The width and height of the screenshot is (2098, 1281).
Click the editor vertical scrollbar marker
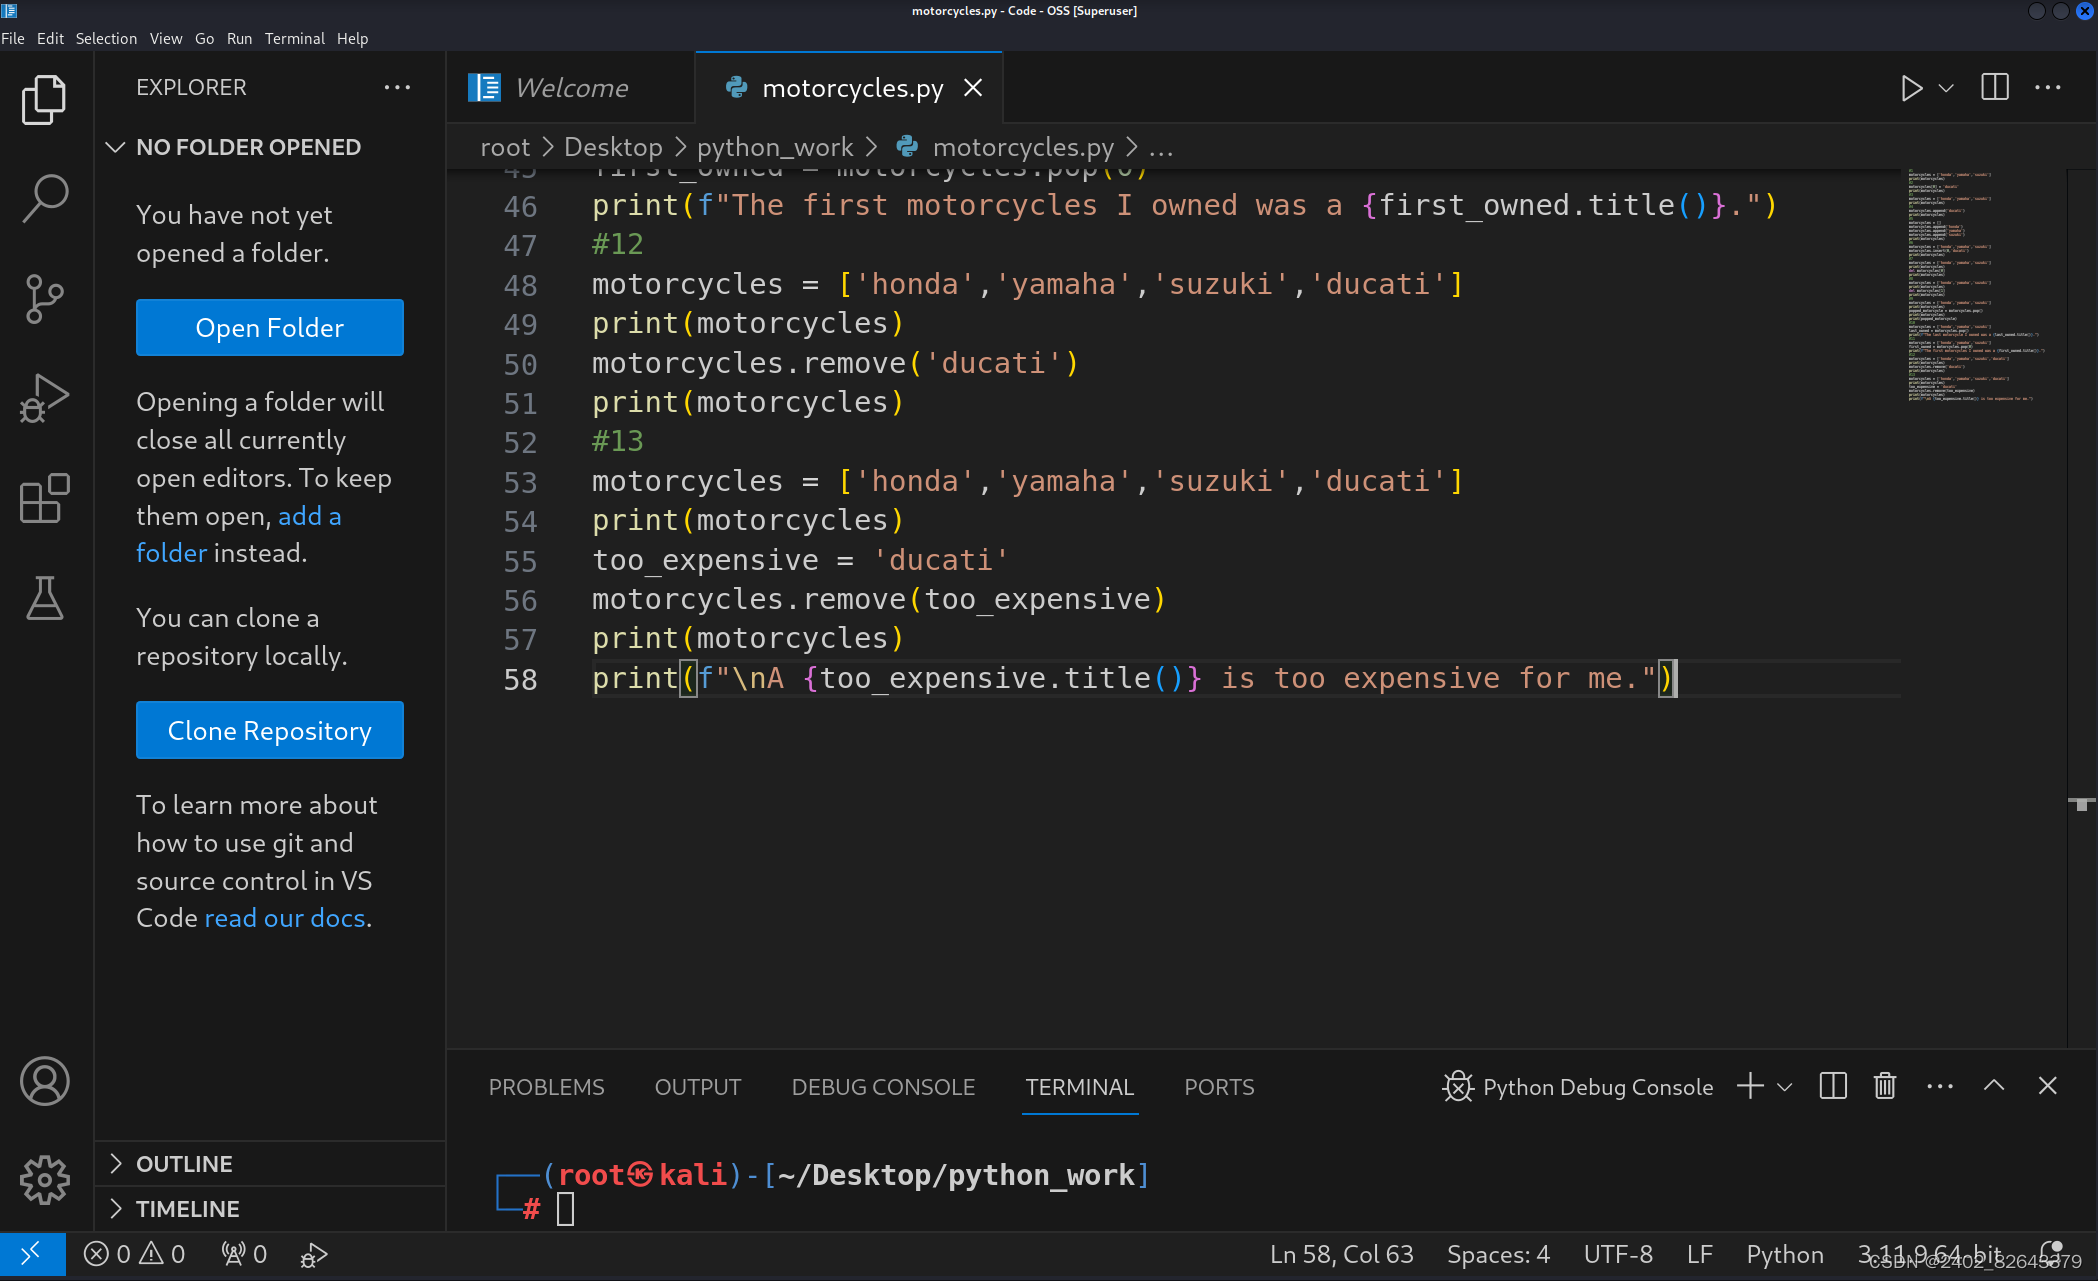tap(2082, 803)
